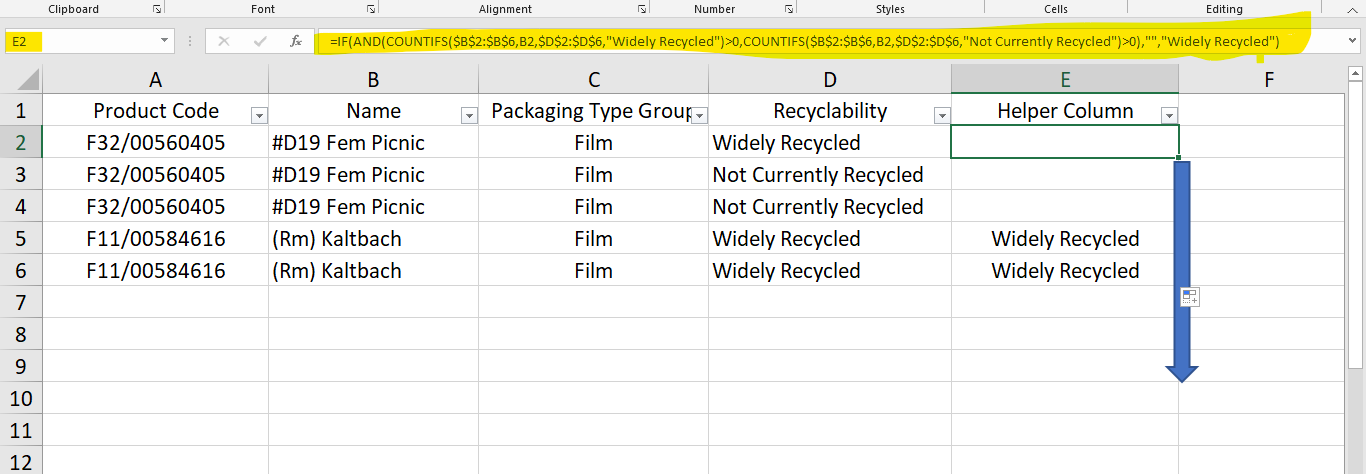This screenshot has width=1366, height=474.
Task: Click the Enter checkmark icon in formula bar
Action: [x=260, y=42]
